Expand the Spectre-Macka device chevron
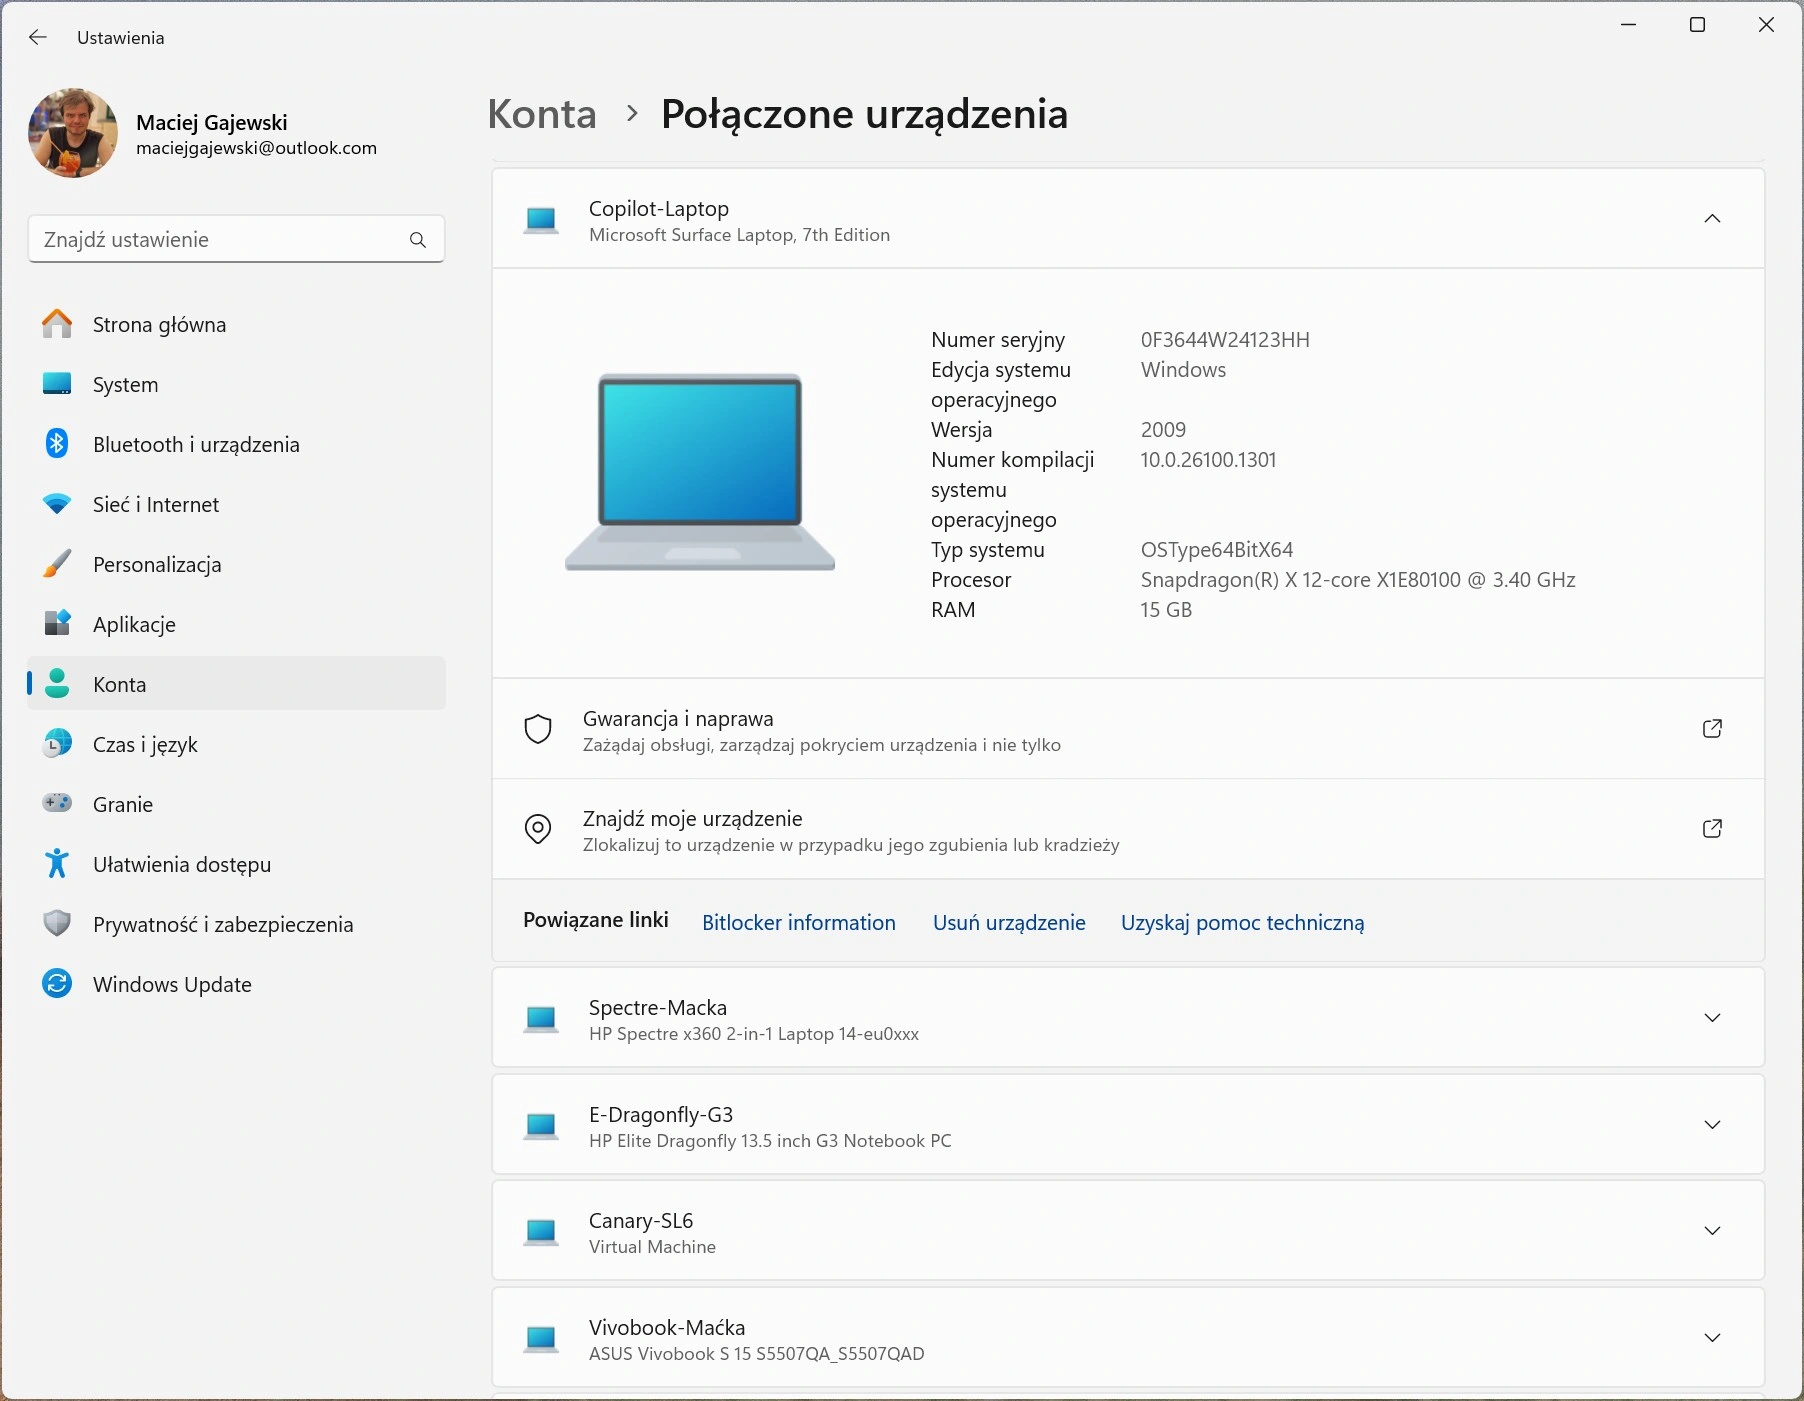This screenshot has width=1804, height=1401. coord(1712,1018)
